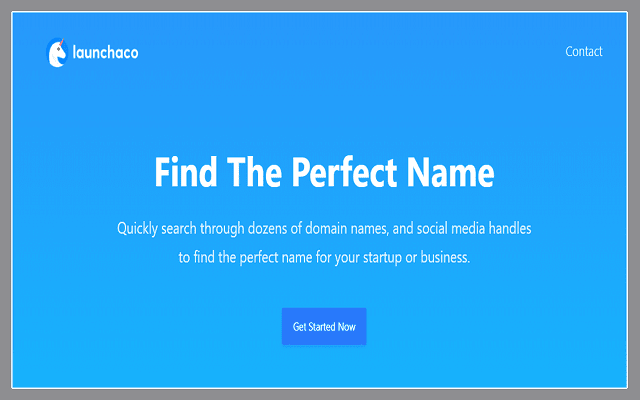Click the word "Quickly" in the subtitle
The width and height of the screenshot is (640, 400).
point(139,229)
